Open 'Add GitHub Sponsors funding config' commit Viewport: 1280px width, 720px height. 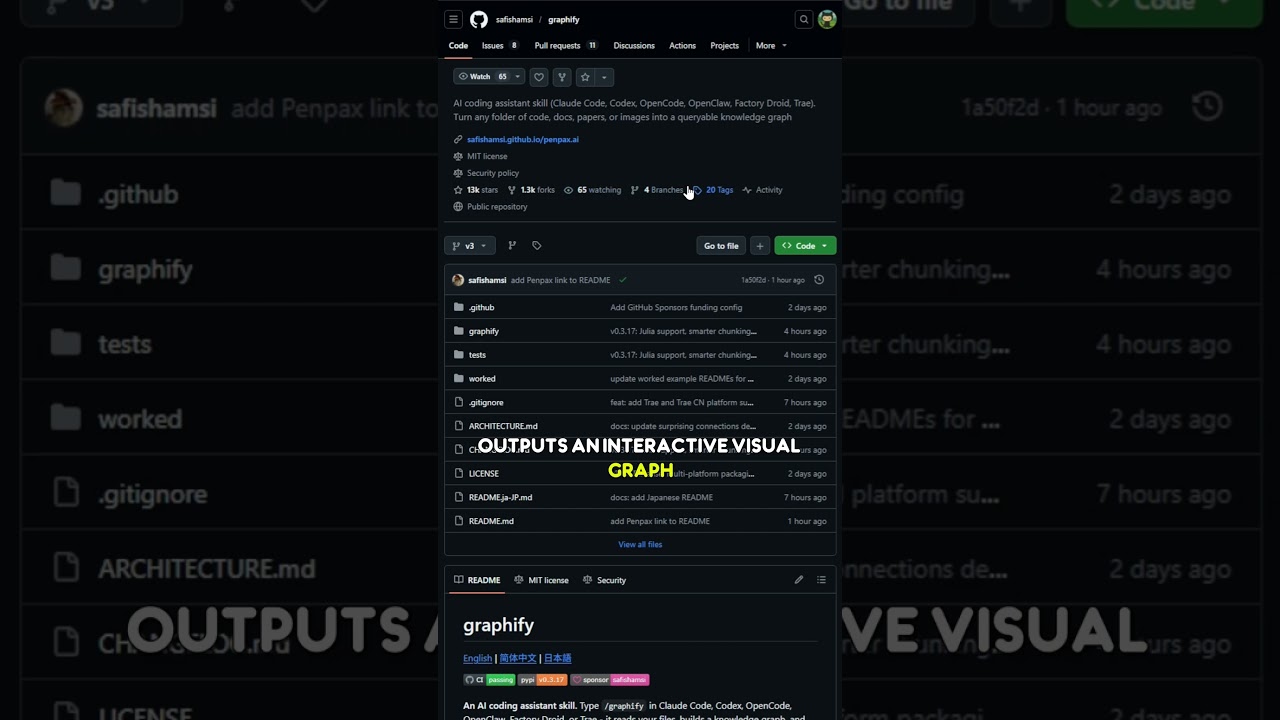[x=676, y=308]
